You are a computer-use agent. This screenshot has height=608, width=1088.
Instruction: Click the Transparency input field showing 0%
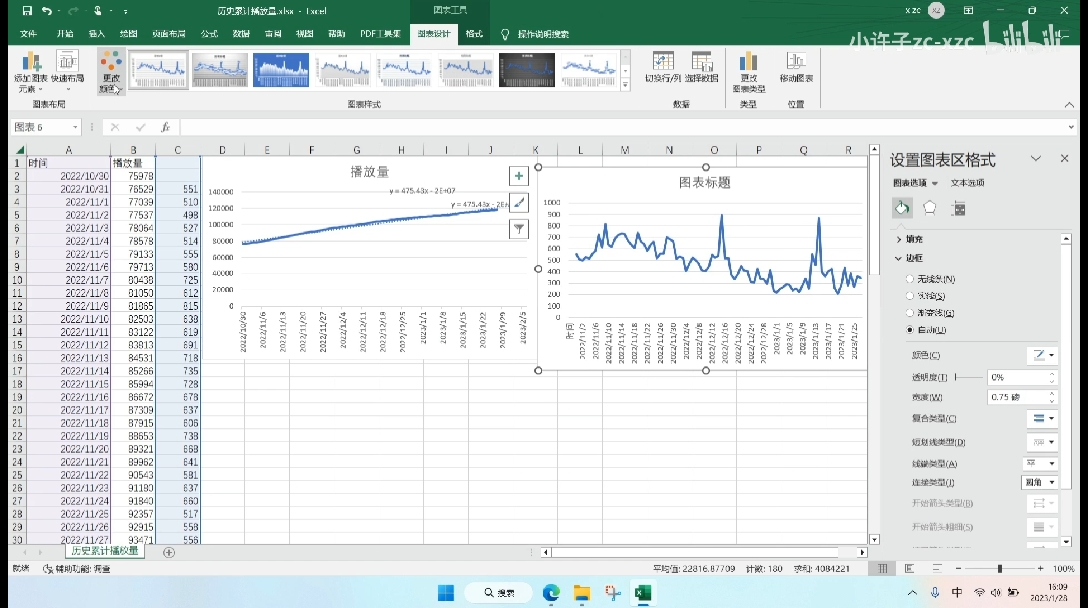(x=1018, y=378)
